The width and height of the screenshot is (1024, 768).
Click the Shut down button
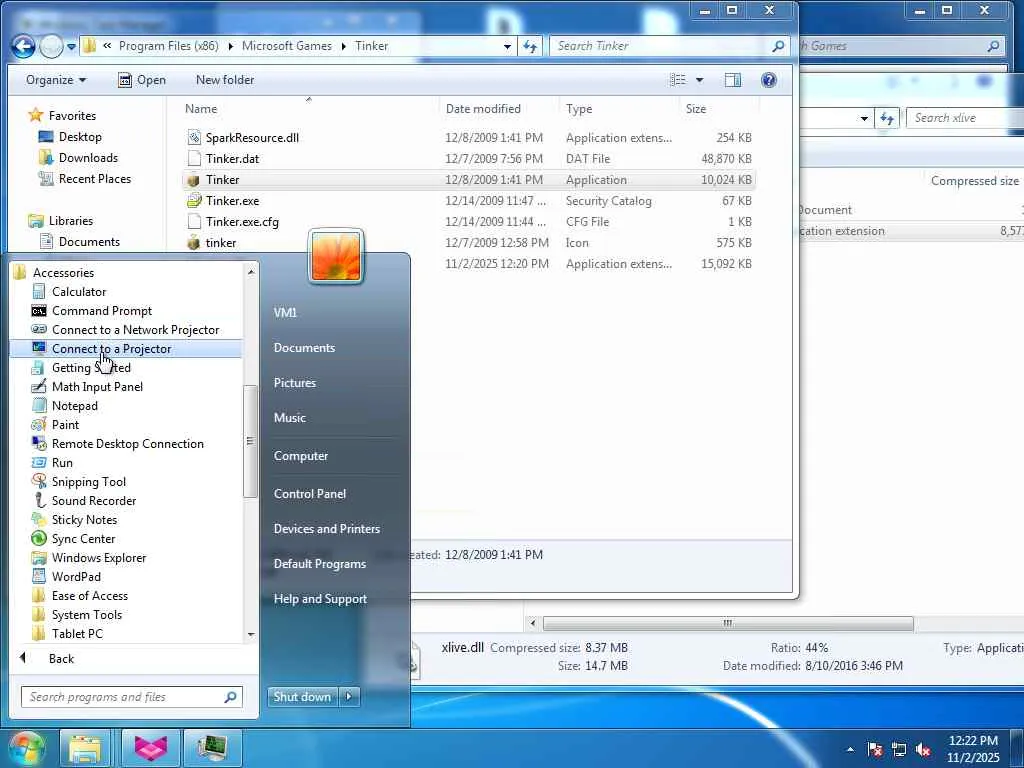point(302,697)
